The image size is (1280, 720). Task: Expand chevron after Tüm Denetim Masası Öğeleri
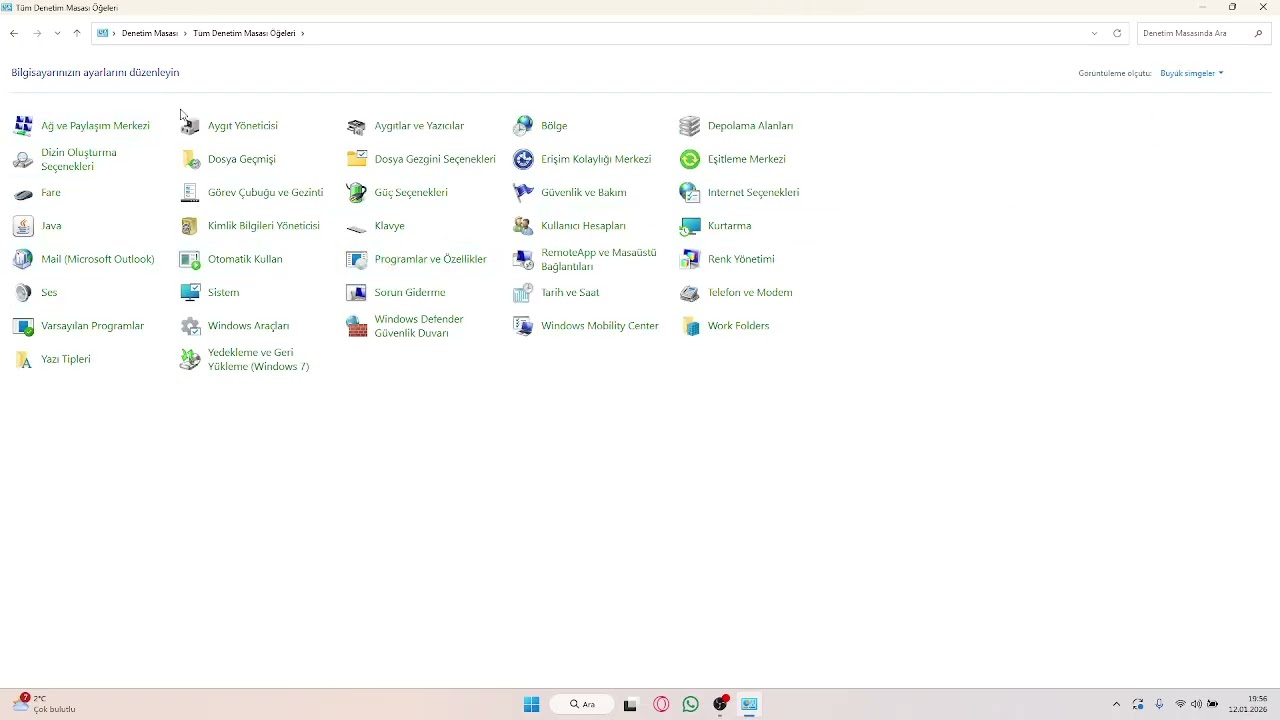302,33
